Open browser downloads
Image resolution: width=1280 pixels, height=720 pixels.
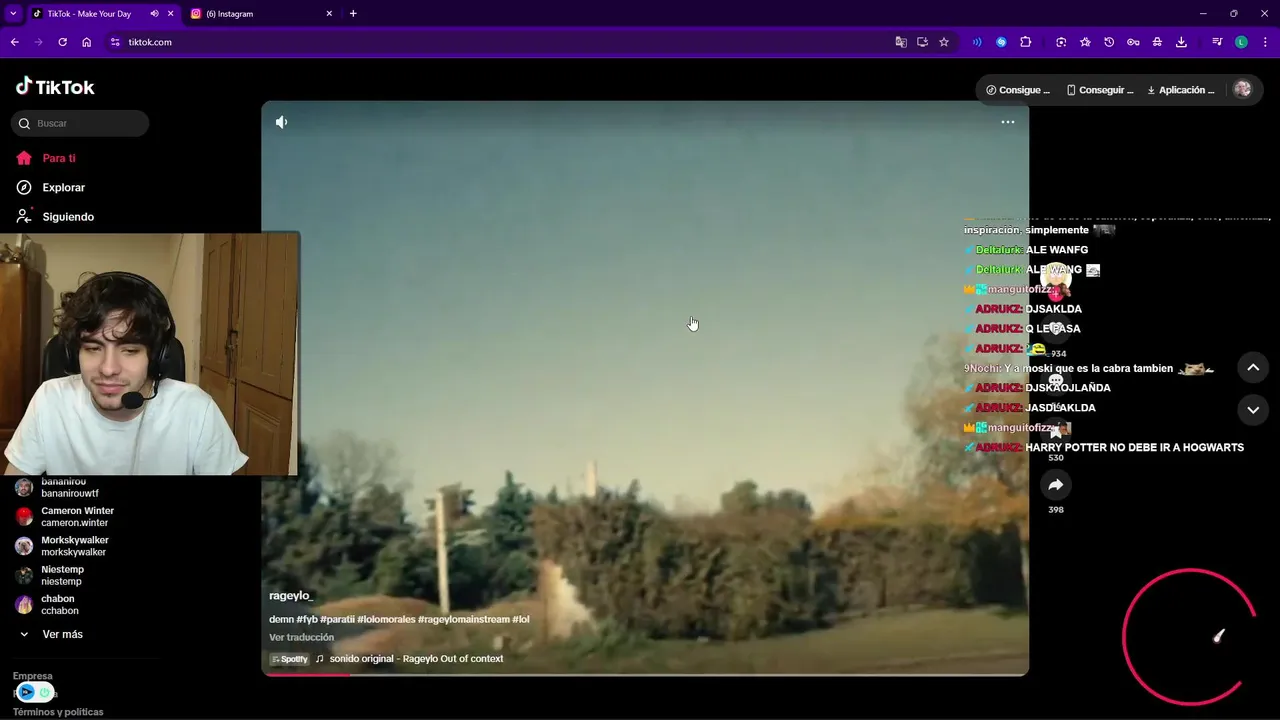coord(1181,42)
